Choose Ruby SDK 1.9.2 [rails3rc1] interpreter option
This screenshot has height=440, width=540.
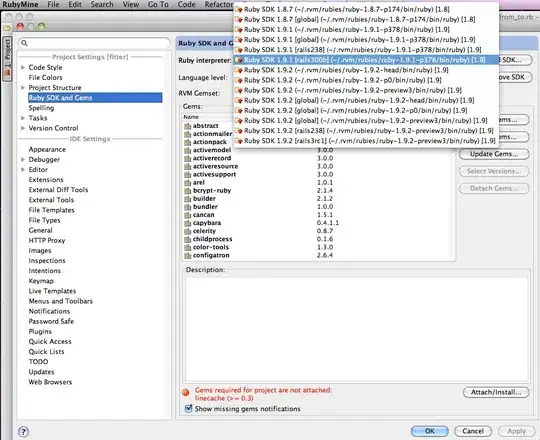pyautogui.click(x=366, y=141)
